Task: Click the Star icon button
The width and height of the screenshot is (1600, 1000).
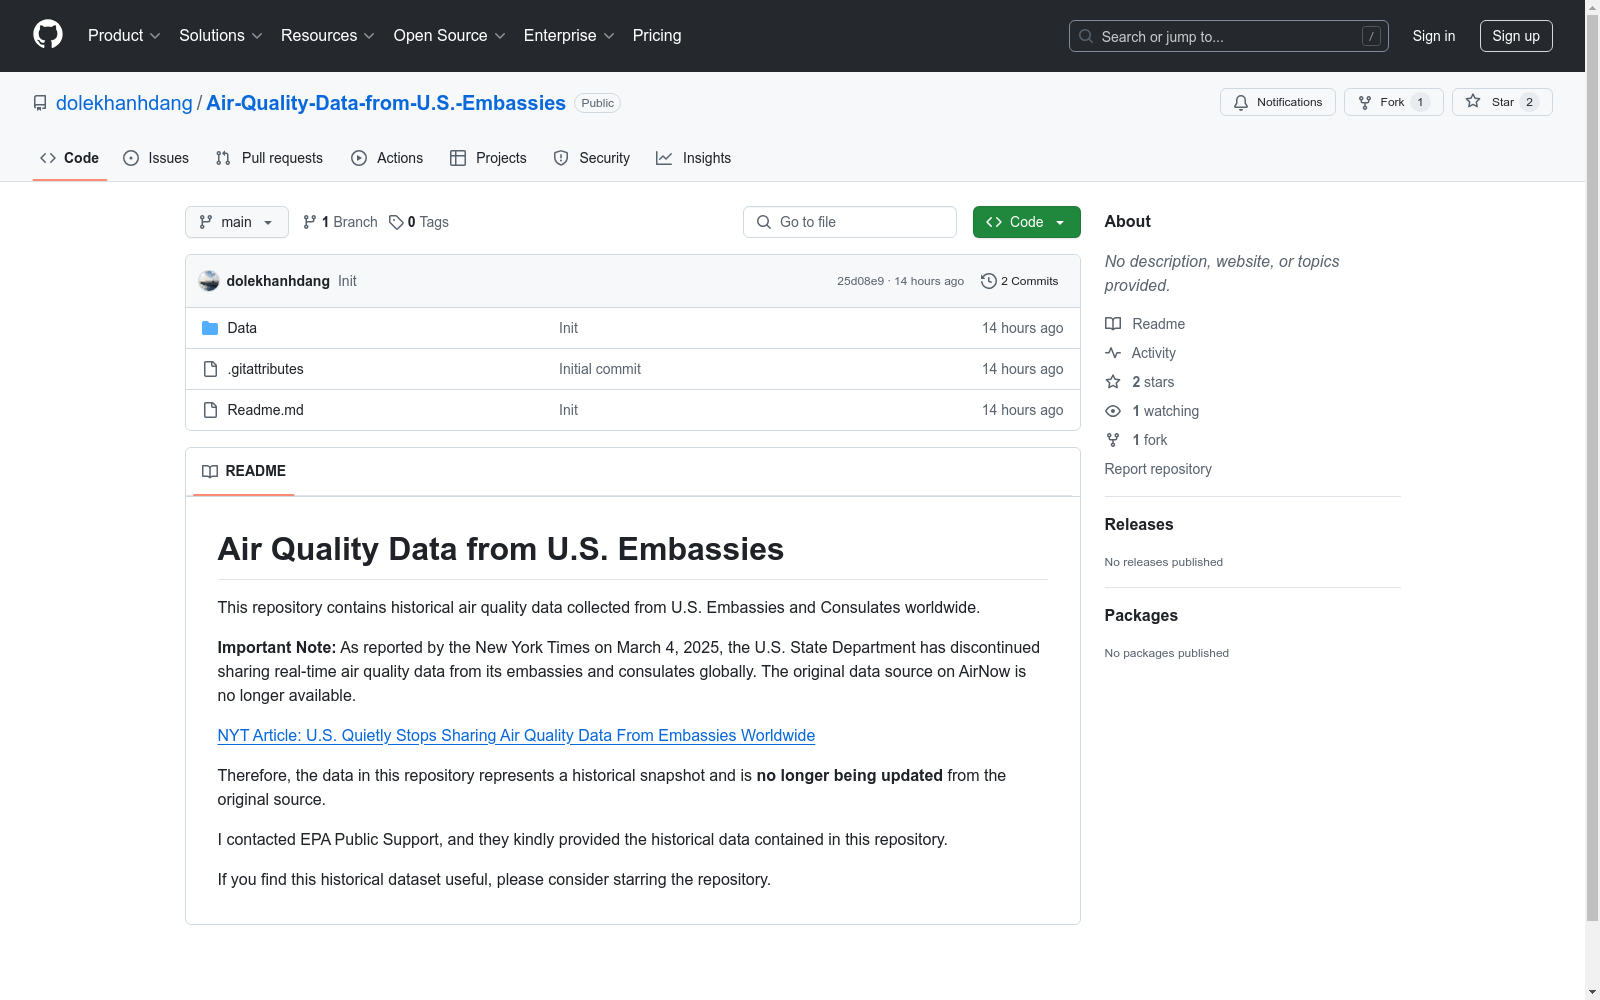Action: tap(1473, 102)
